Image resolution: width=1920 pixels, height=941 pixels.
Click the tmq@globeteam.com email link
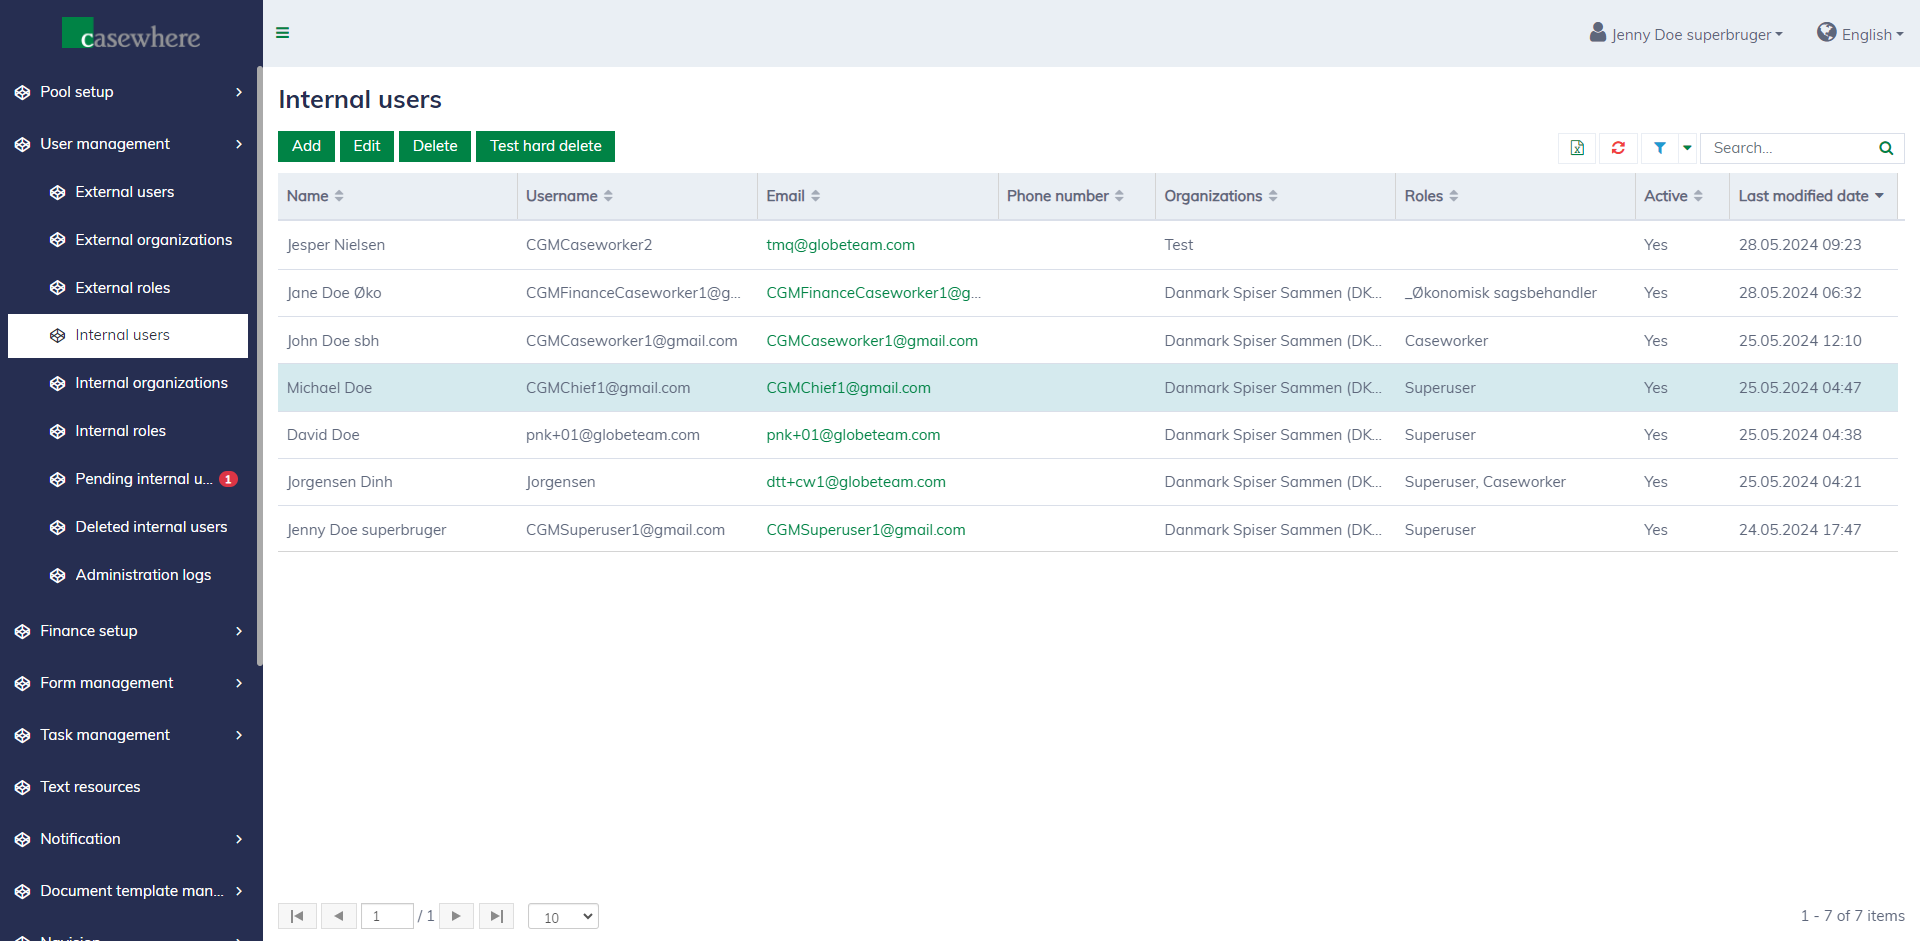click(x=840, y=245)
